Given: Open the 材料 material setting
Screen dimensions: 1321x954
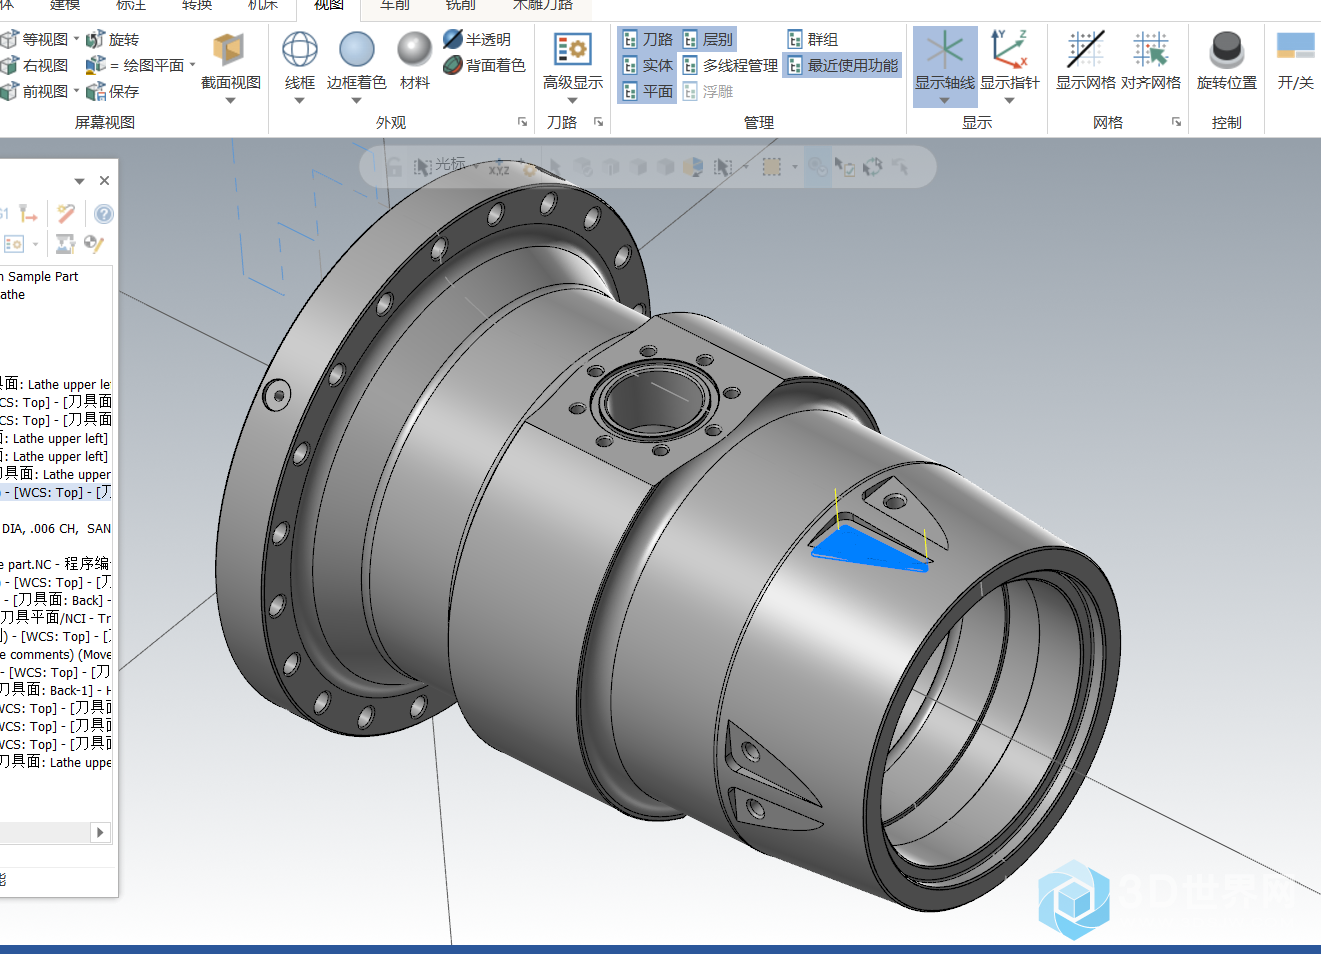Looking at the screenshot, I should (x=414, y=60).
